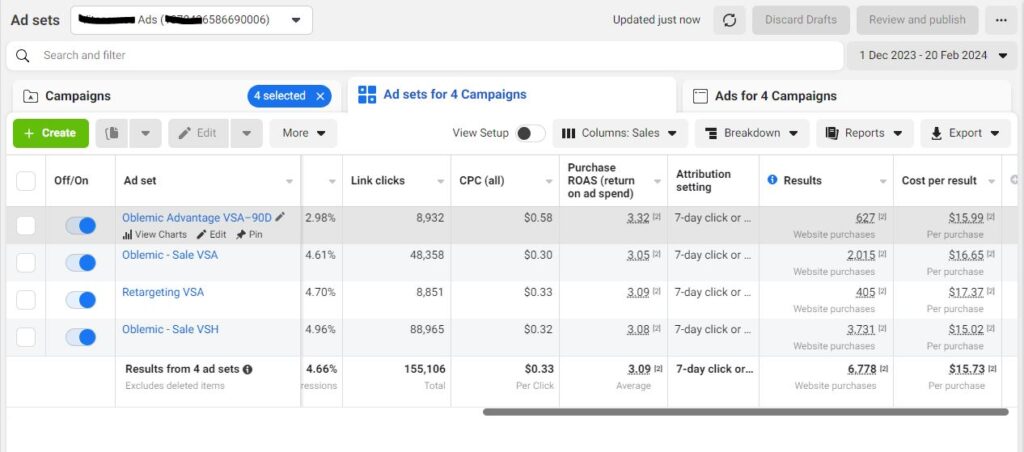Switch to the Campaigns tab
This screenshot has height=452, width=1024.
[x=78, y=96]
